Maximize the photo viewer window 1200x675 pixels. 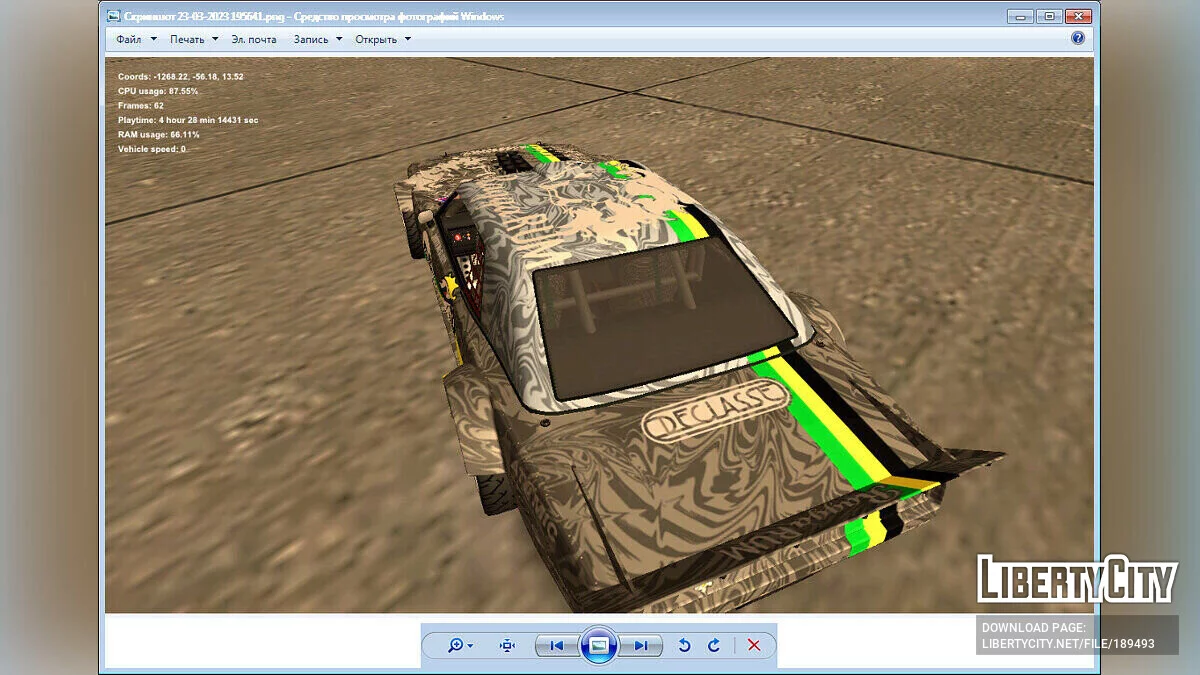[x=1048, y=16]
